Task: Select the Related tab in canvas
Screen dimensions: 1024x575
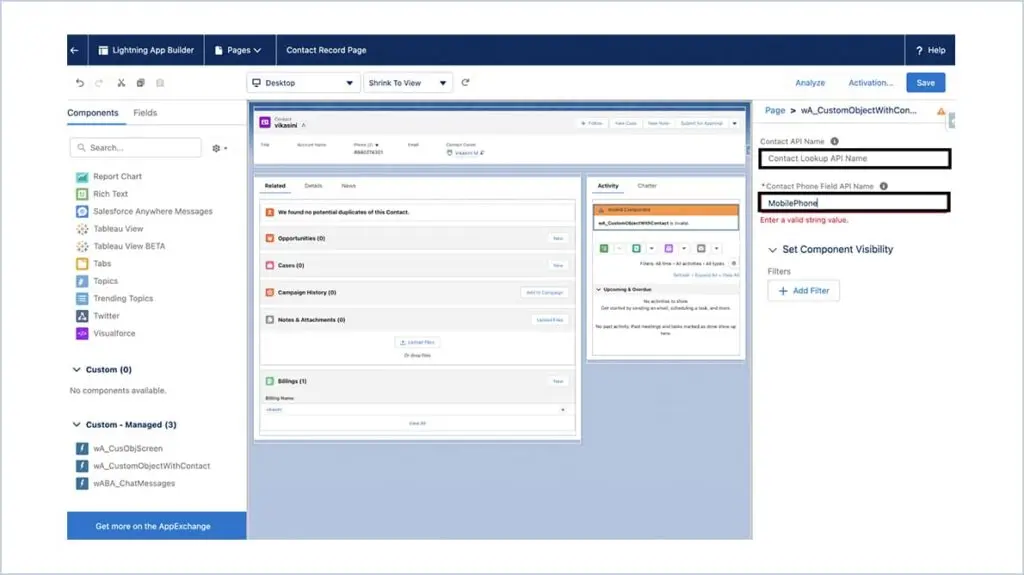Action: tap(275, 186)
